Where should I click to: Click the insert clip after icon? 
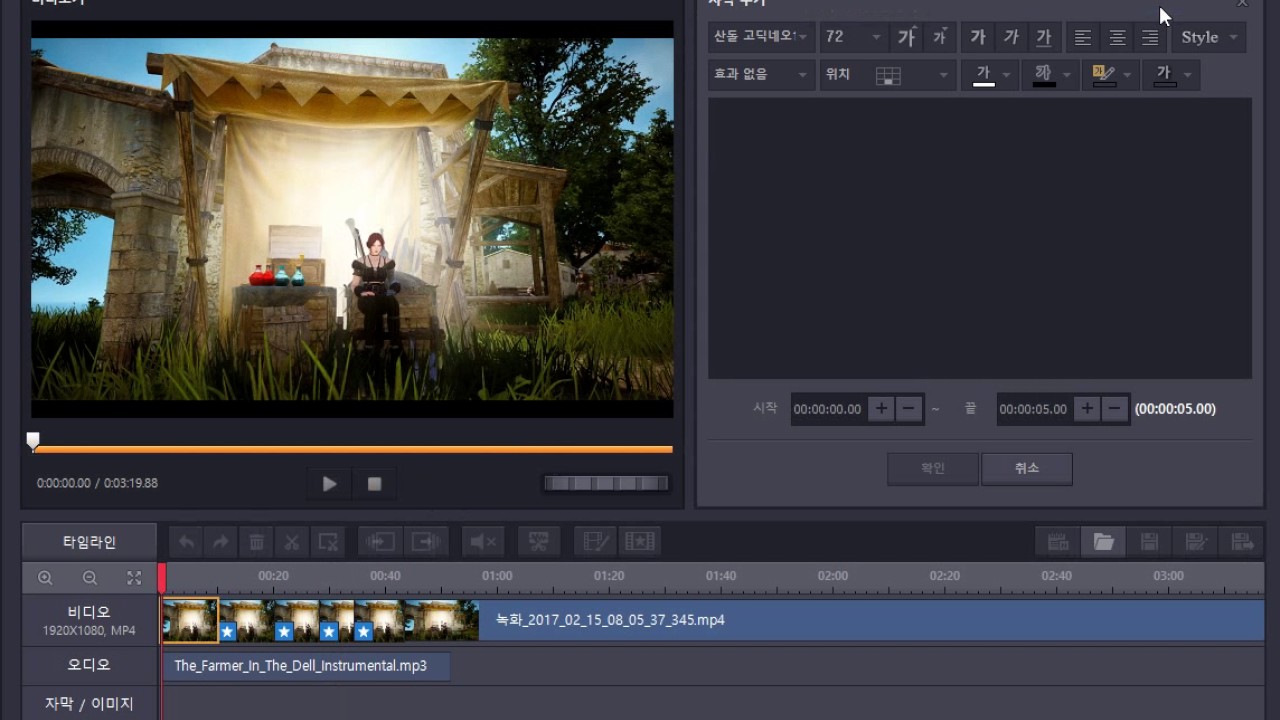[426, 542]
